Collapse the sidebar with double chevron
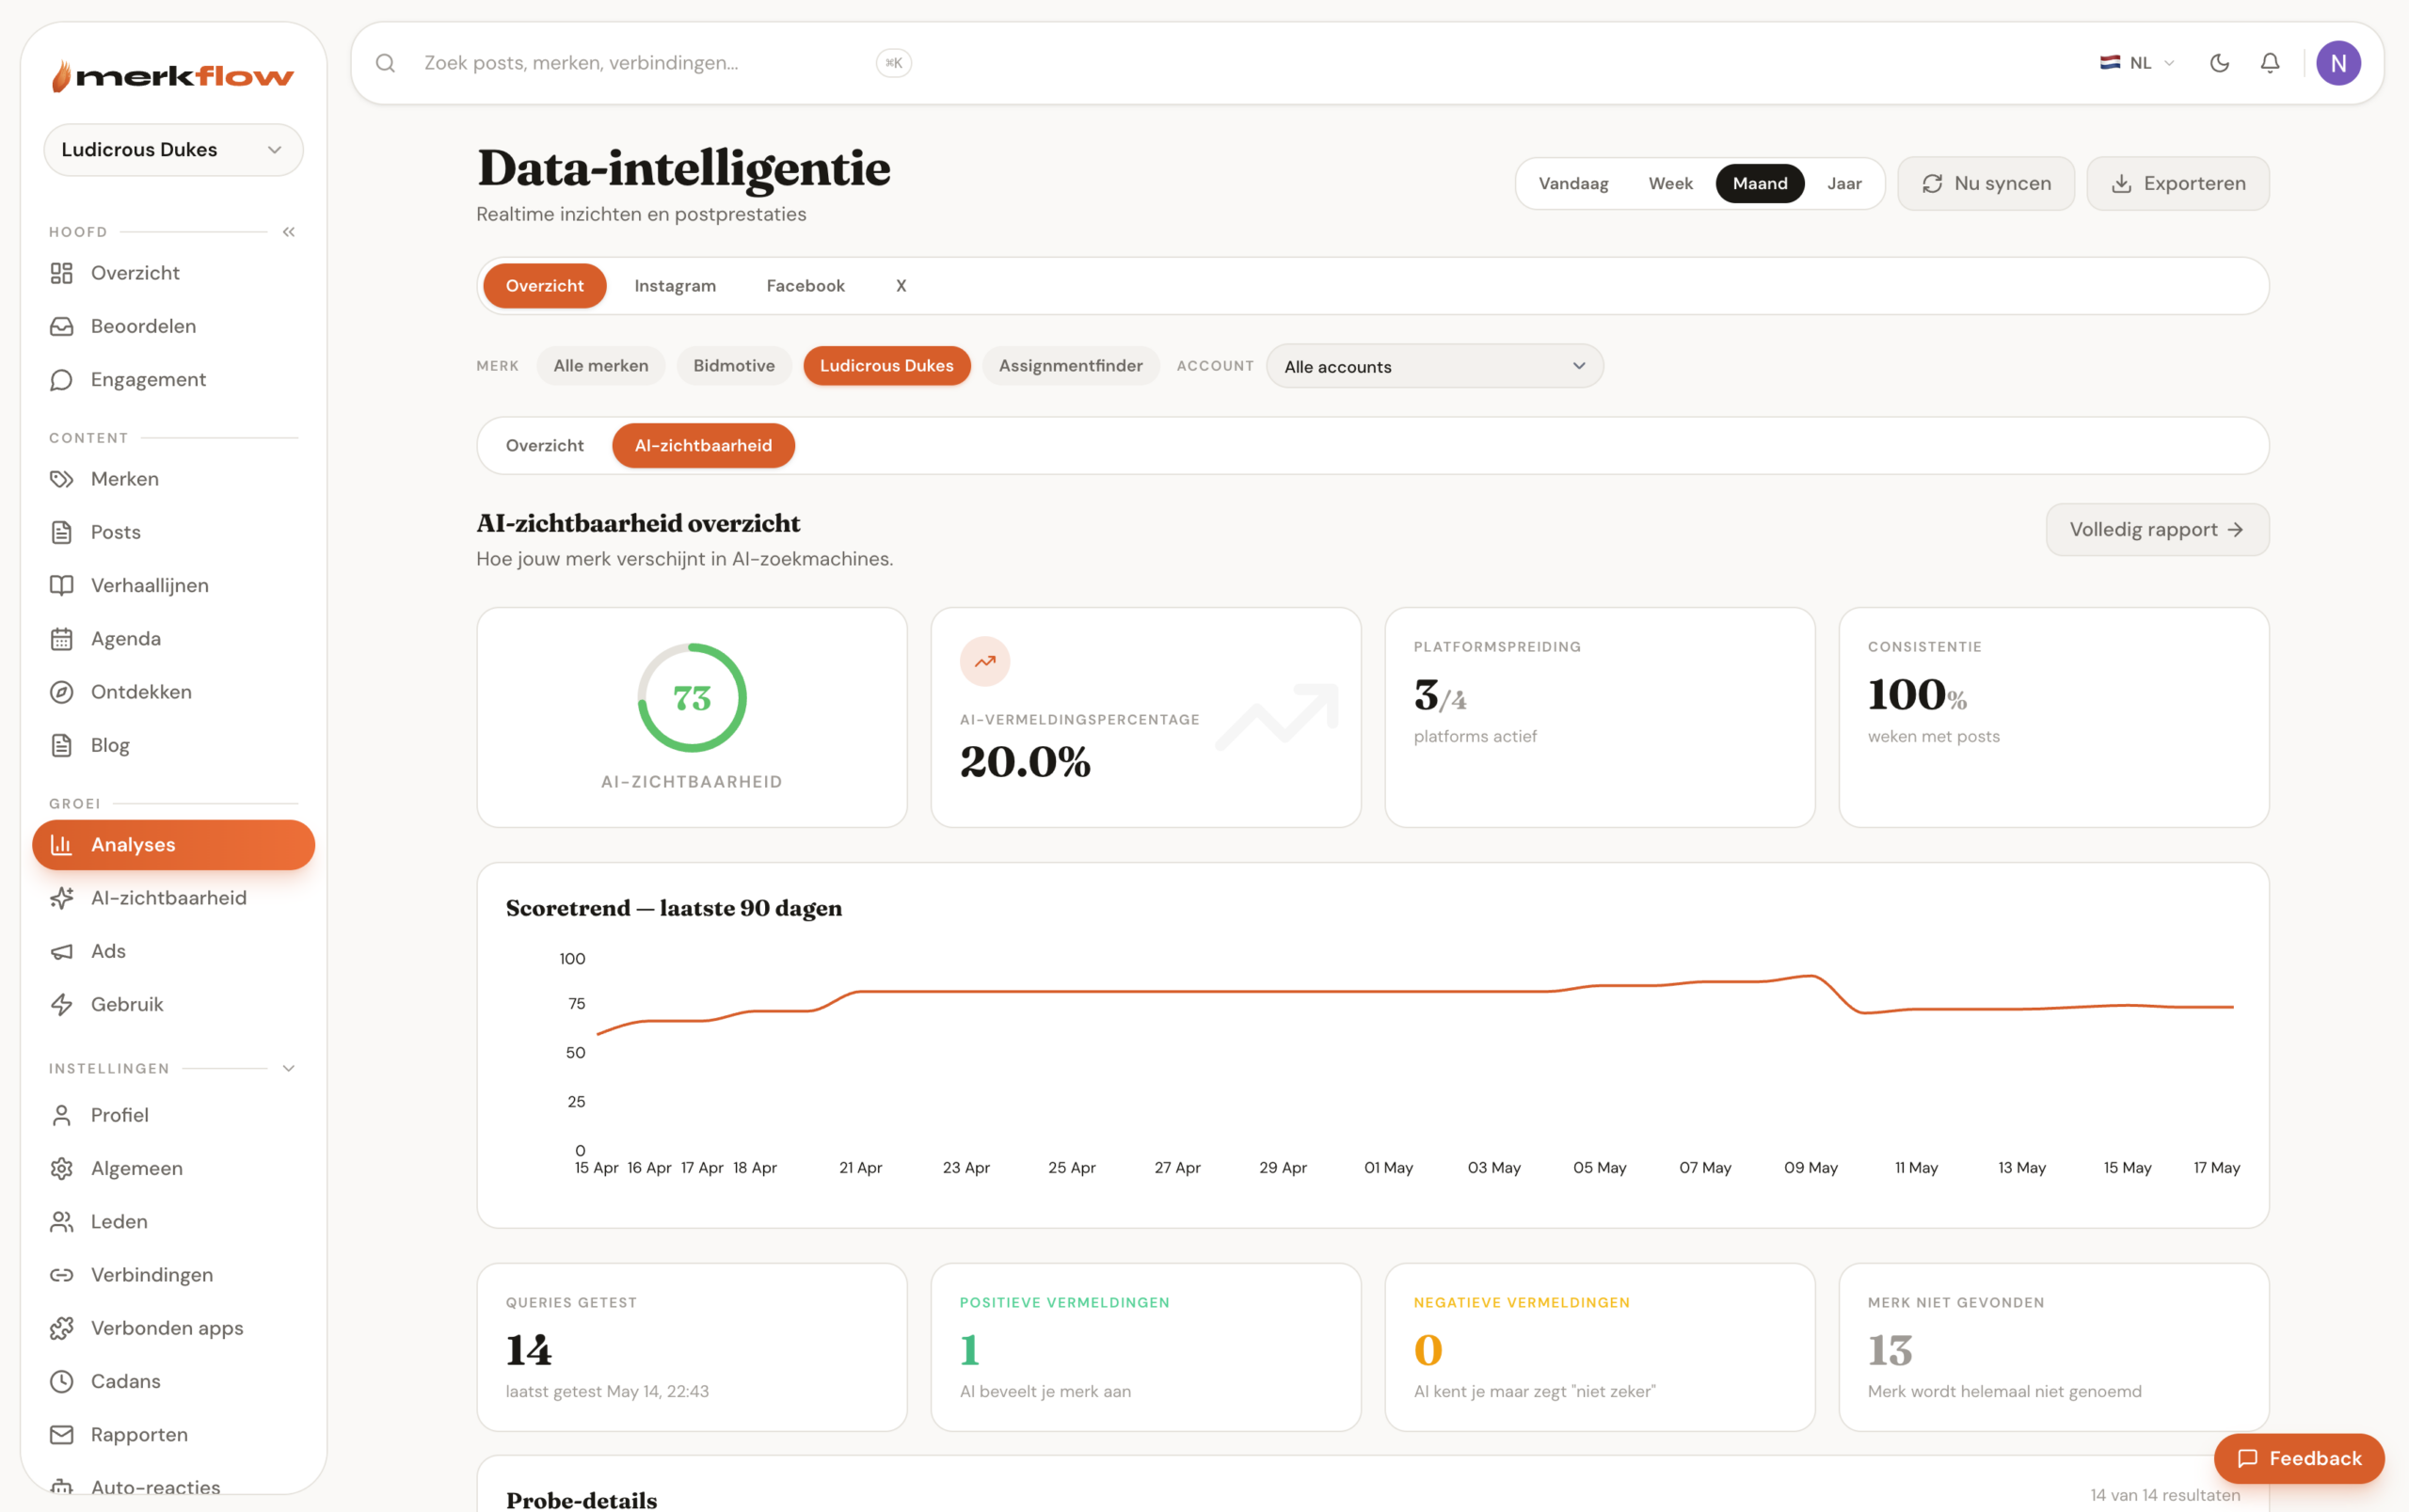2409x1512 pixels. point(289,232)
